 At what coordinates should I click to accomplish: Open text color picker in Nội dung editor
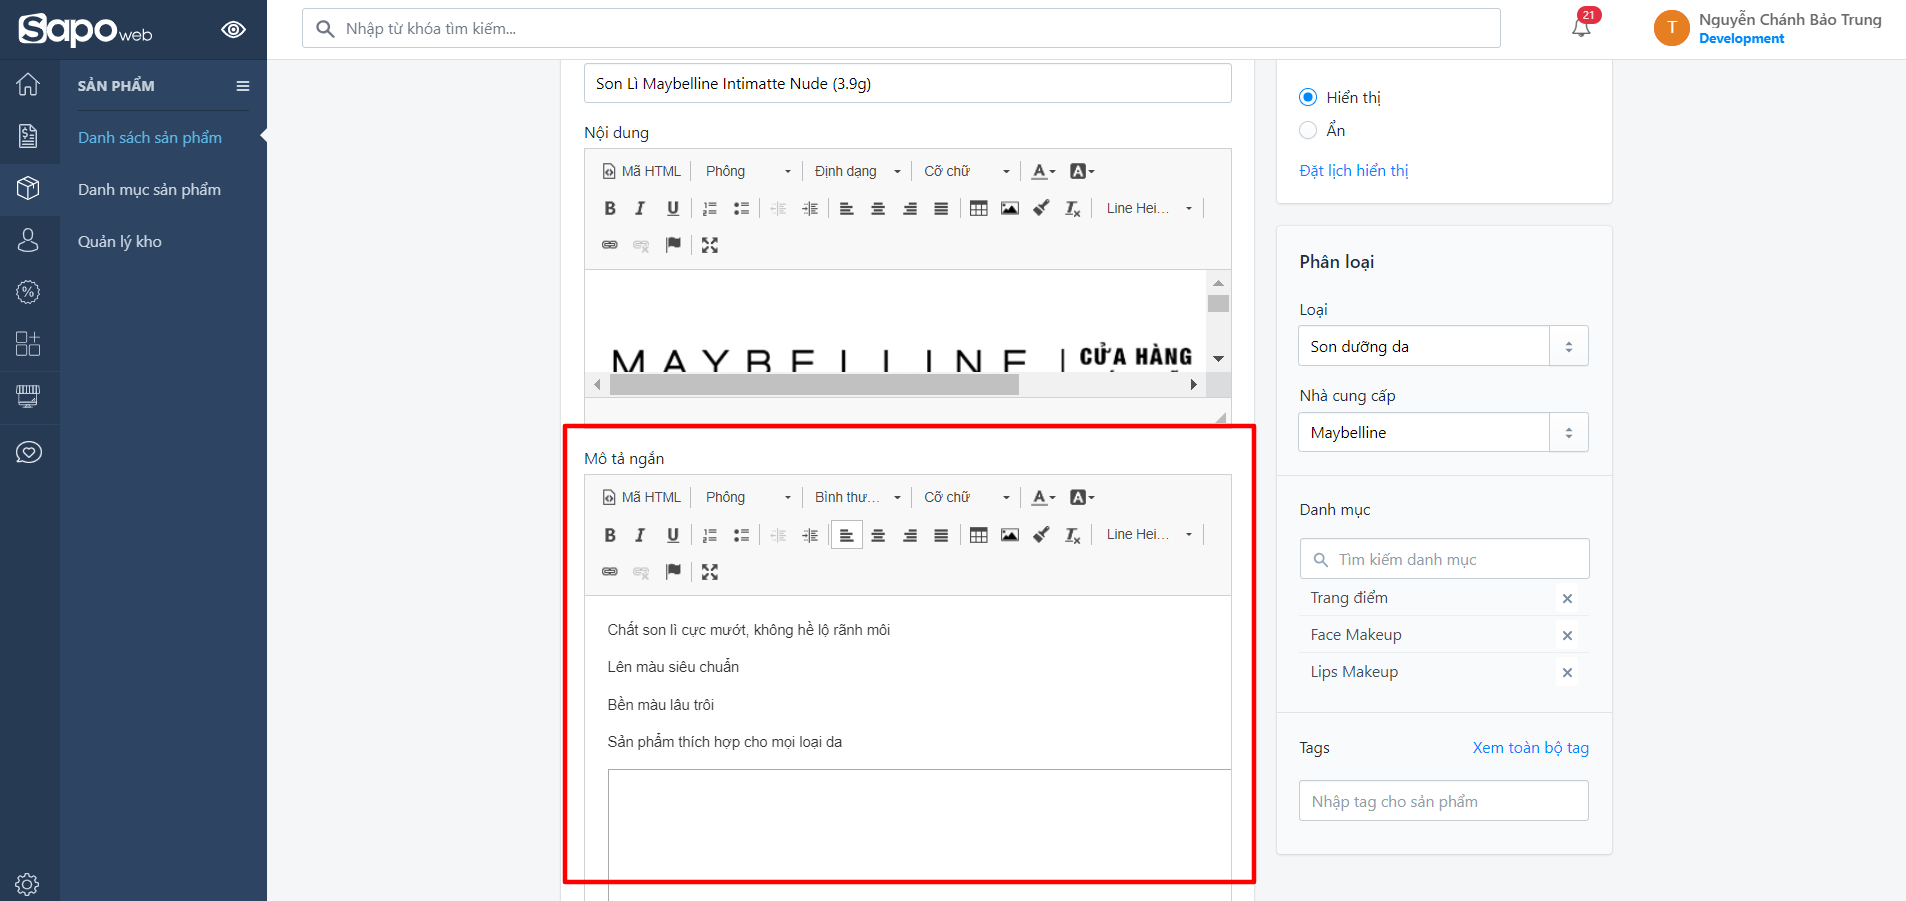click(x=1044, y=171)
